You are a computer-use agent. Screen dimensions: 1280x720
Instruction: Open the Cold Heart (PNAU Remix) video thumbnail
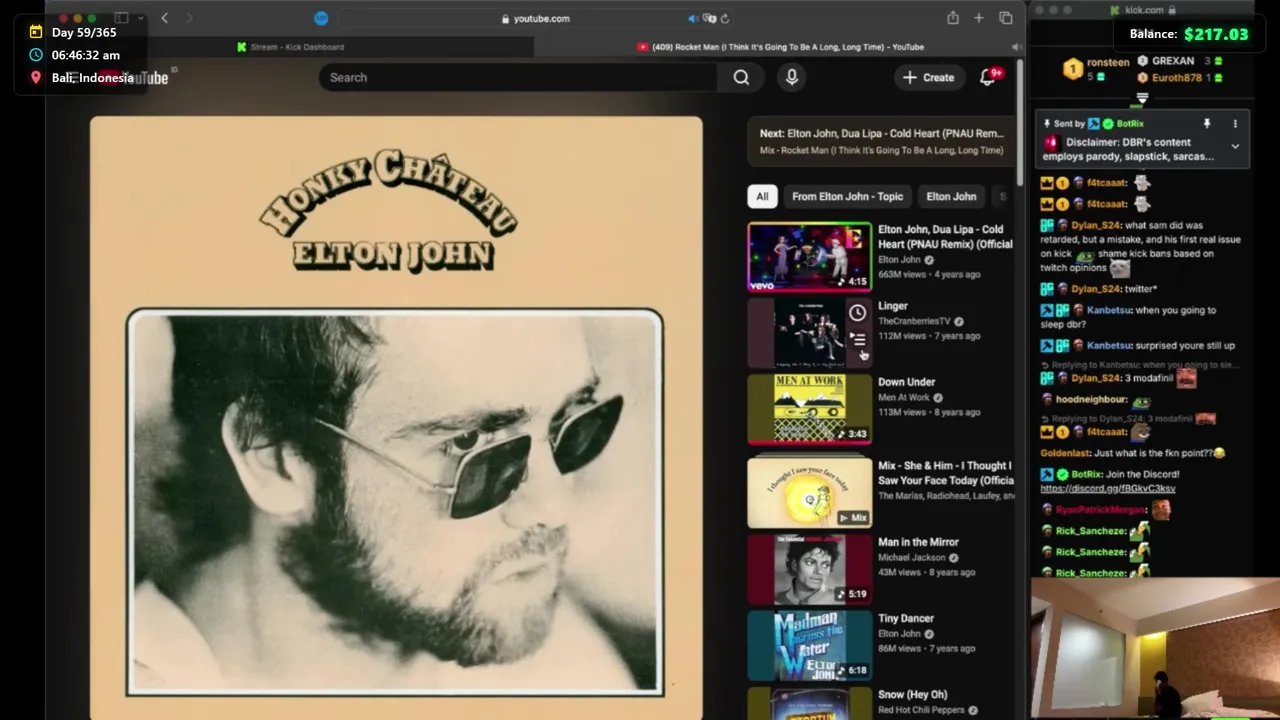pyautogui.click(x=809, y=256)
